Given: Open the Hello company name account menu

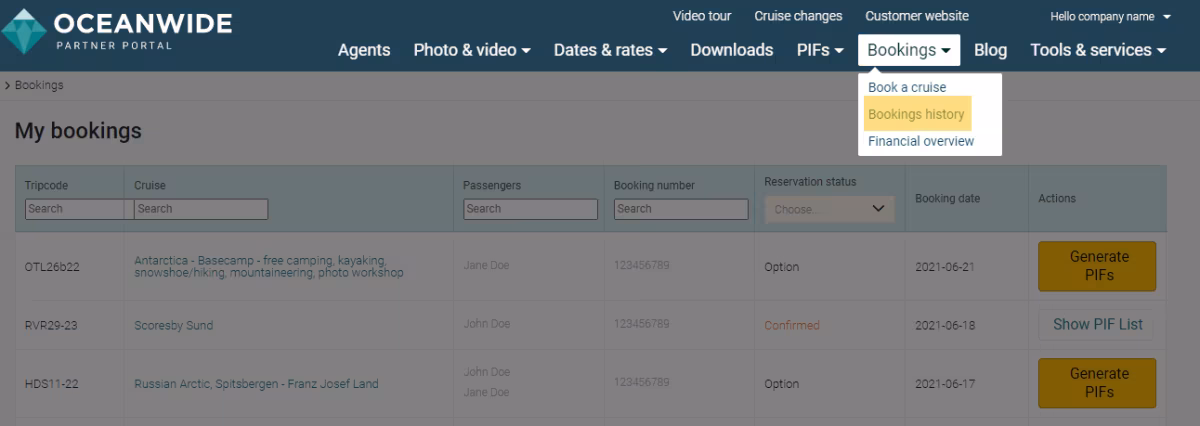Looking at the screenshot, I should (x=1110, y=16).
